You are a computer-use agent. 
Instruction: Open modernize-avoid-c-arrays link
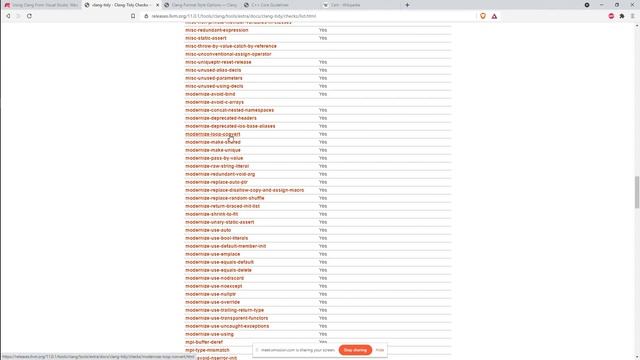tap(214, 102)
